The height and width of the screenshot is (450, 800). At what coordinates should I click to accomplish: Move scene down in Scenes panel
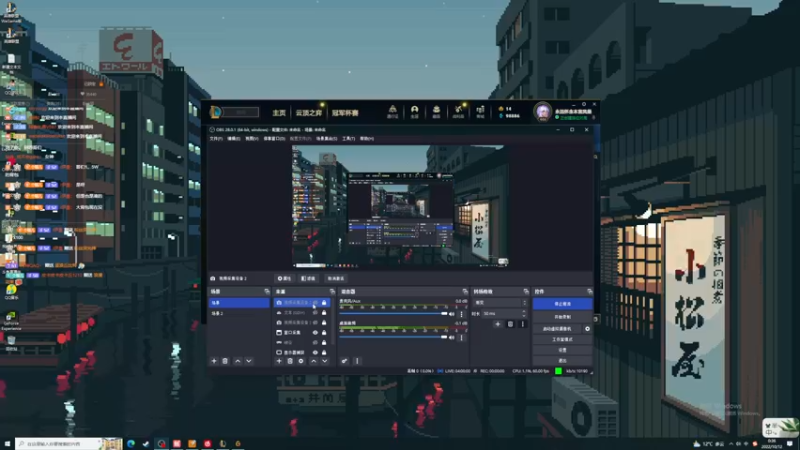pos(248,361)
